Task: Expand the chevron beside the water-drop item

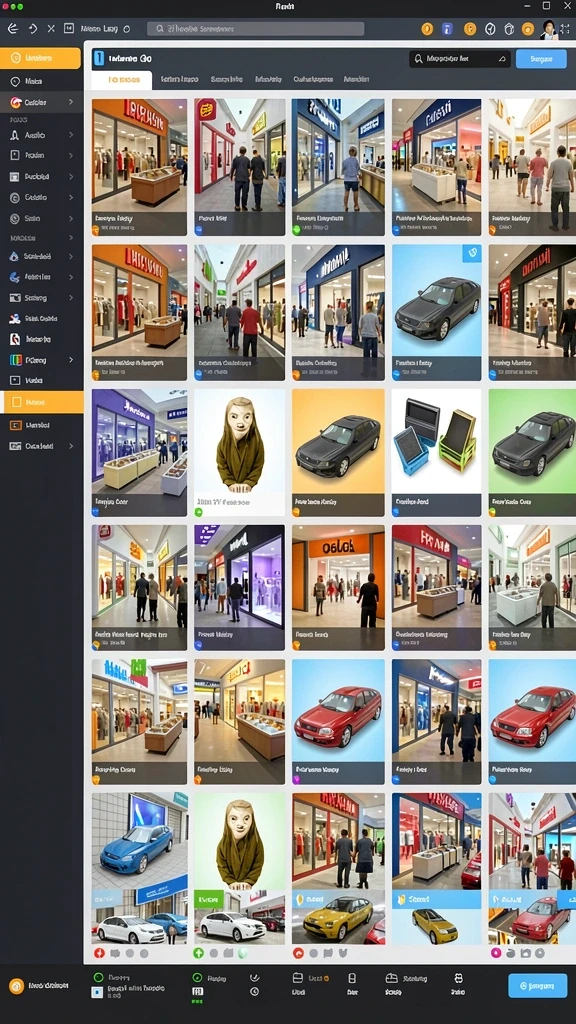Action: click(x=71, y=257)
